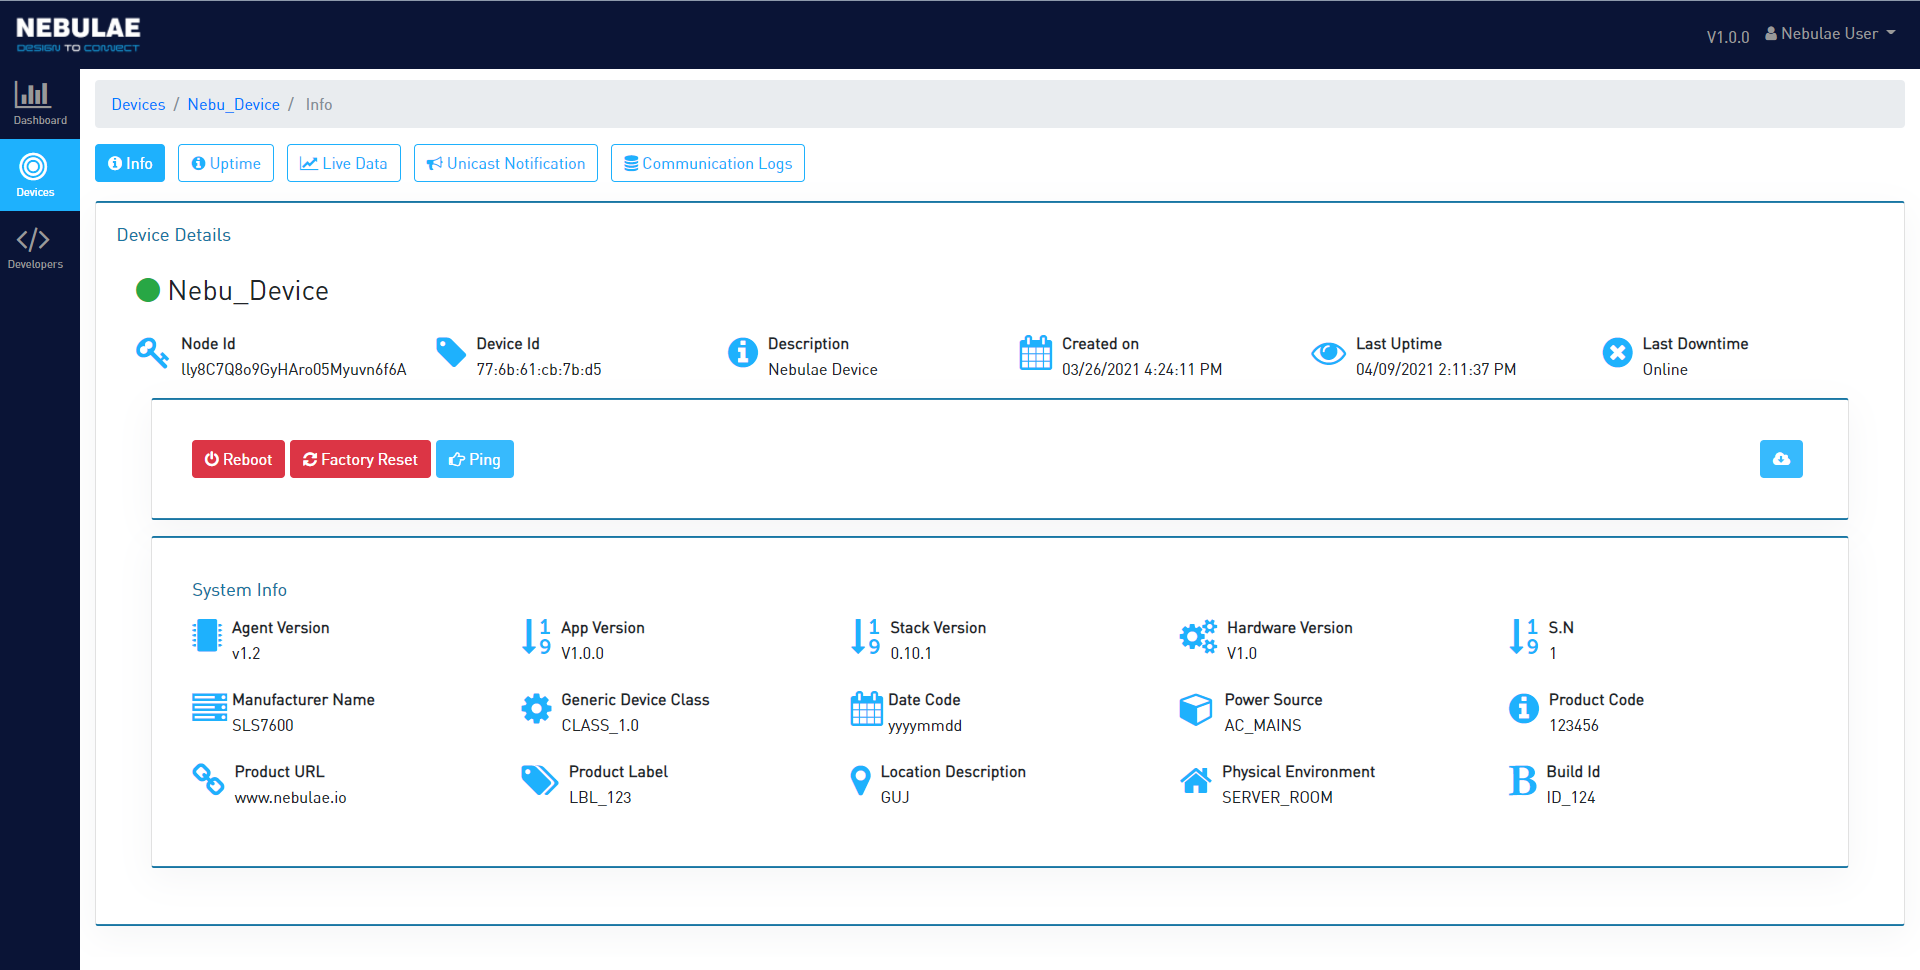Switch to the Info tab
The image size is (1920, 970).
click(x=130, y=163)
